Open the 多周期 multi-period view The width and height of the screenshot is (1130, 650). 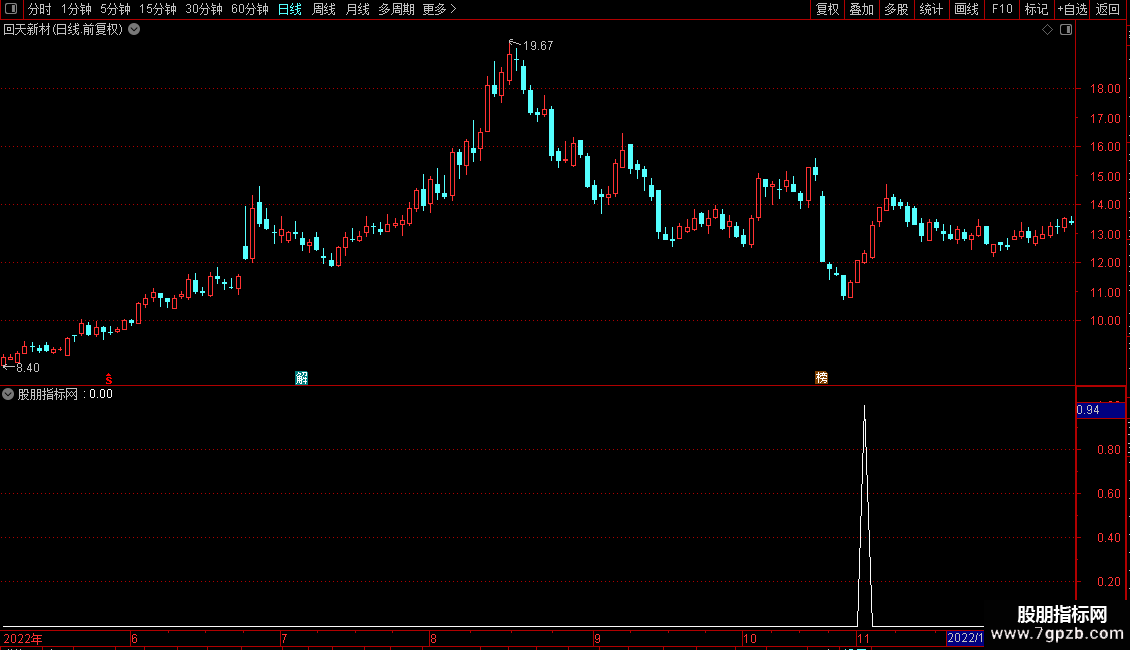(396, 9)
